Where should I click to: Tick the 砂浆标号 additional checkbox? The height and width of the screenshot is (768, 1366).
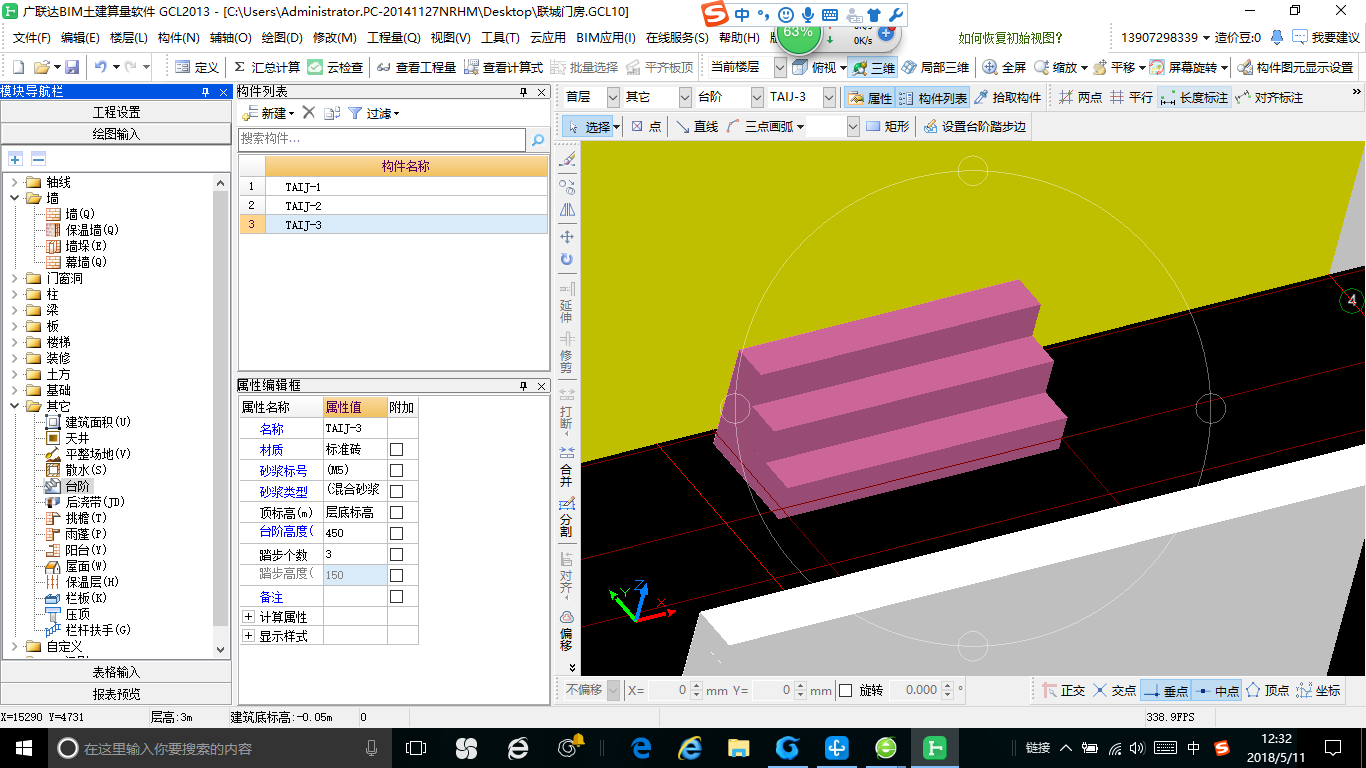pos(397,471)
